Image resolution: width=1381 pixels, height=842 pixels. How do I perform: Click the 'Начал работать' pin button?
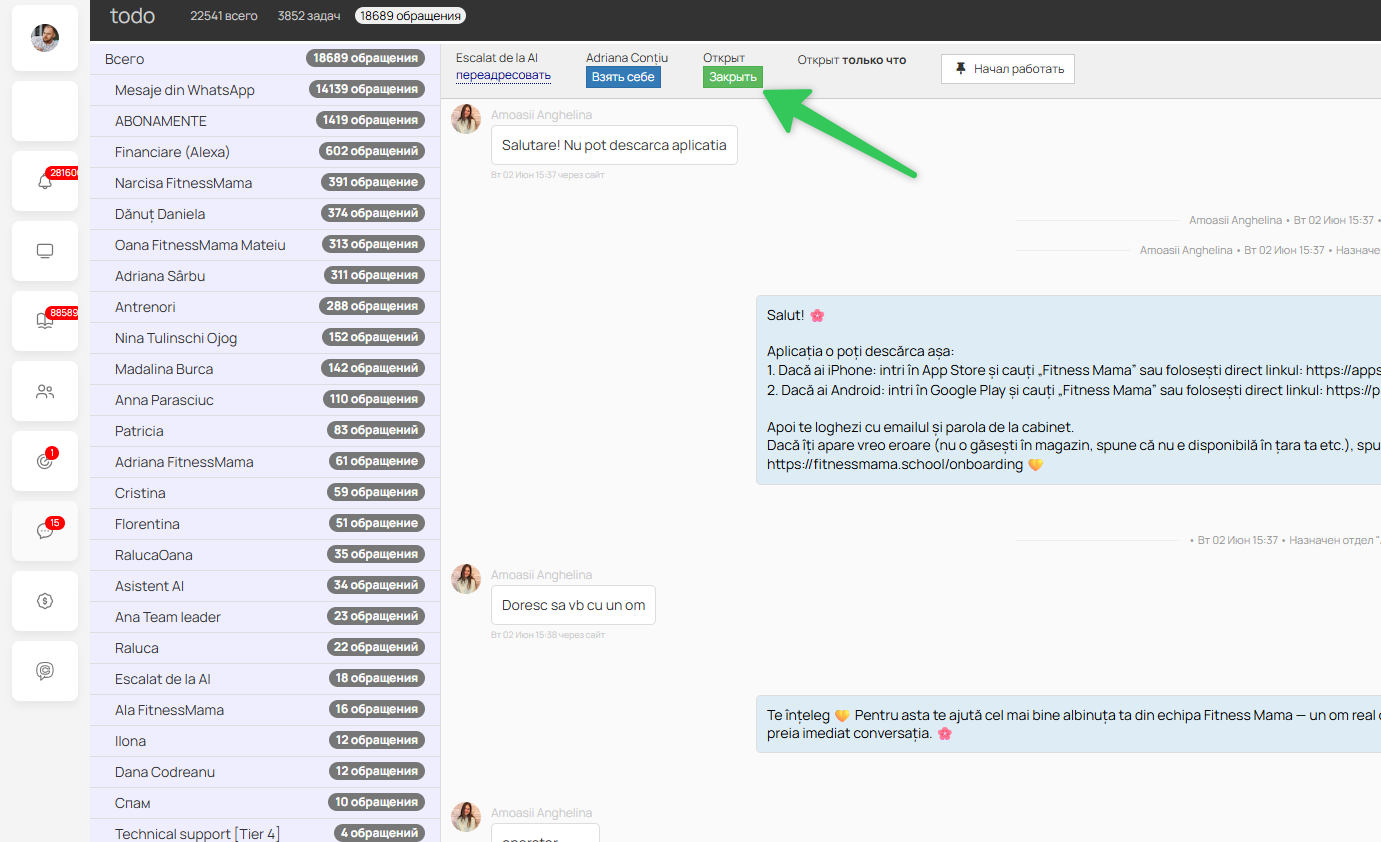[1008, 69]
